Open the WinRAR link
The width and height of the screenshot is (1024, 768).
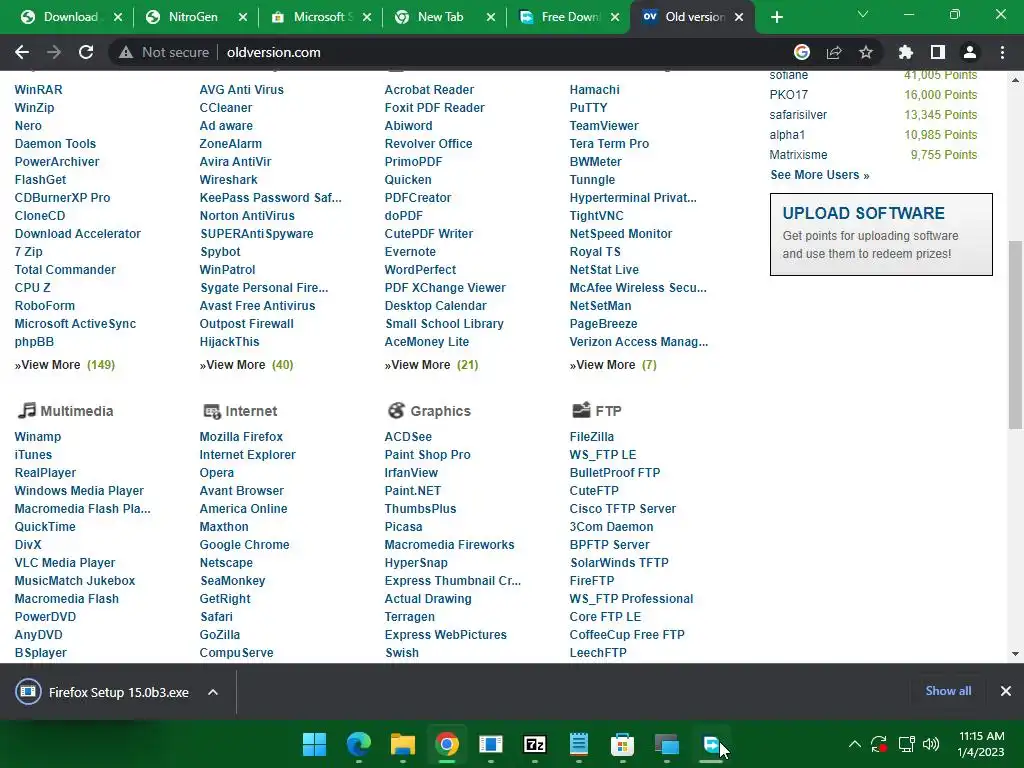[x=39, y=89]
